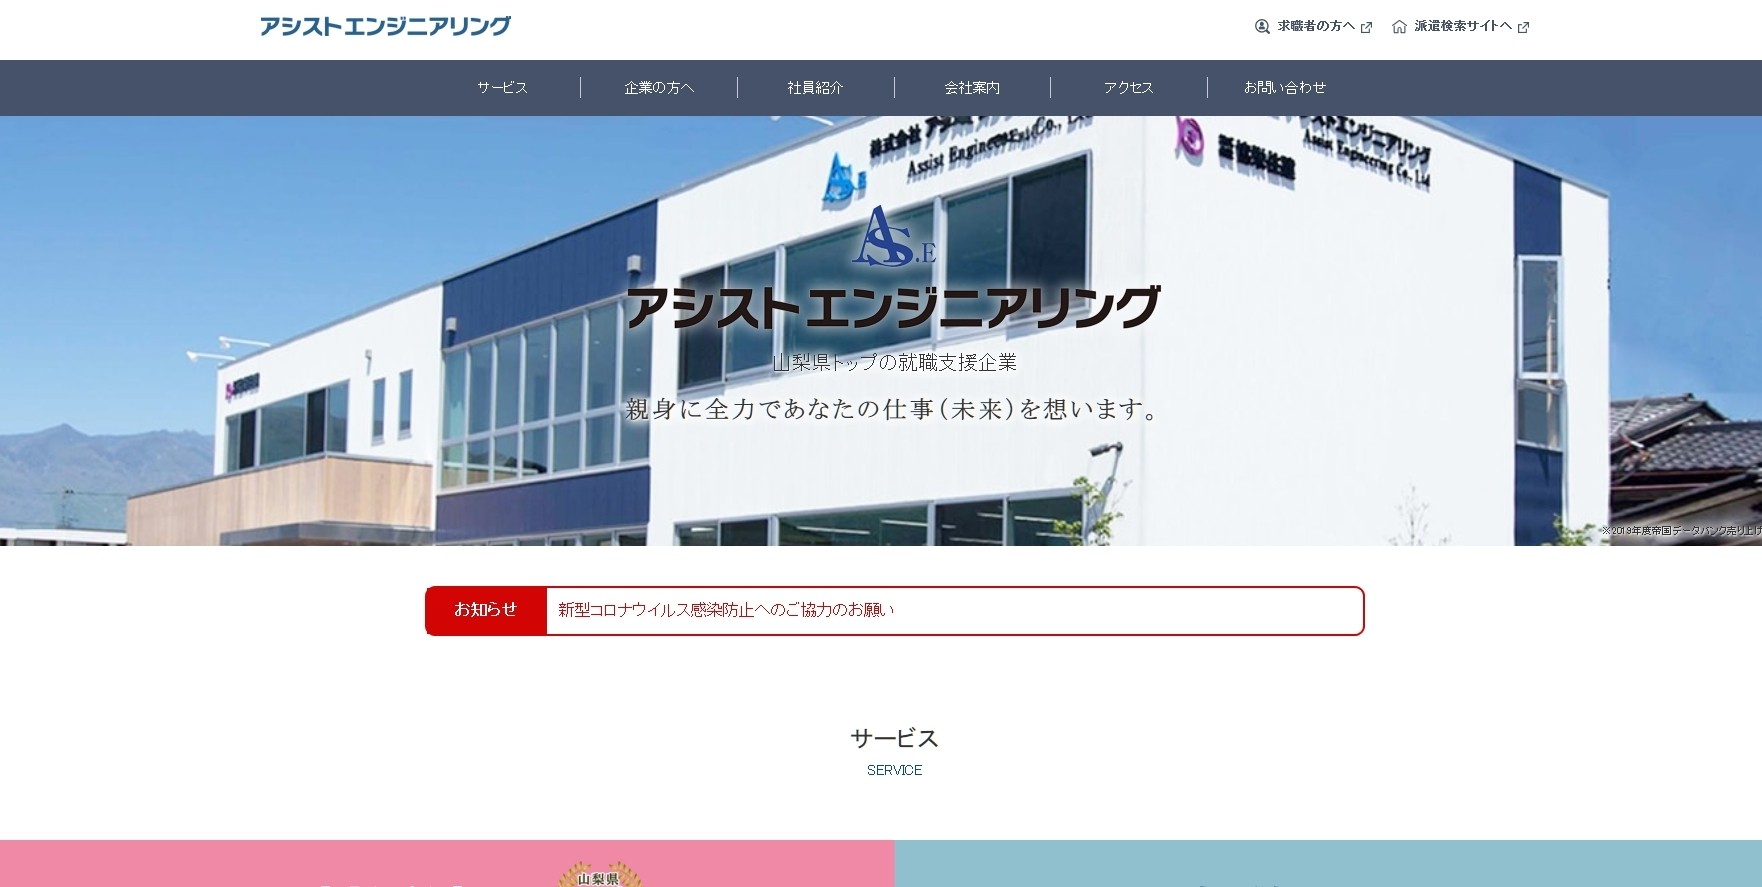This screenshot has width=1762, height=887.
Task: Click the 山梨県トップの就職支援企業 tagline
Action: tap(894, 362)
